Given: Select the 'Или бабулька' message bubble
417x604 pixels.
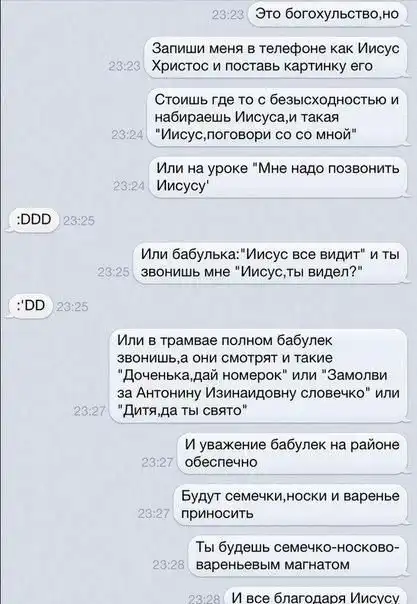Looking at the screenshot, I should coord(270,263).
